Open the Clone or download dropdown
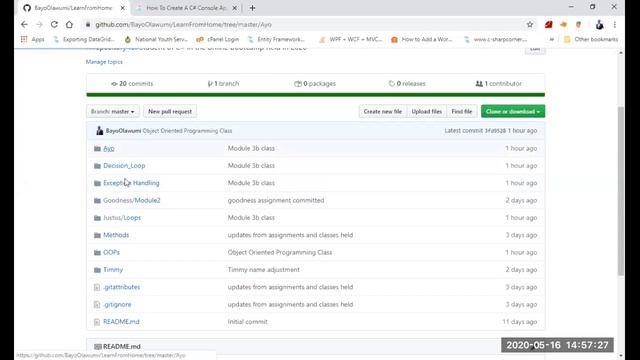Image resolution: width=640 pixels, height=360 pixels. (513, 111)
